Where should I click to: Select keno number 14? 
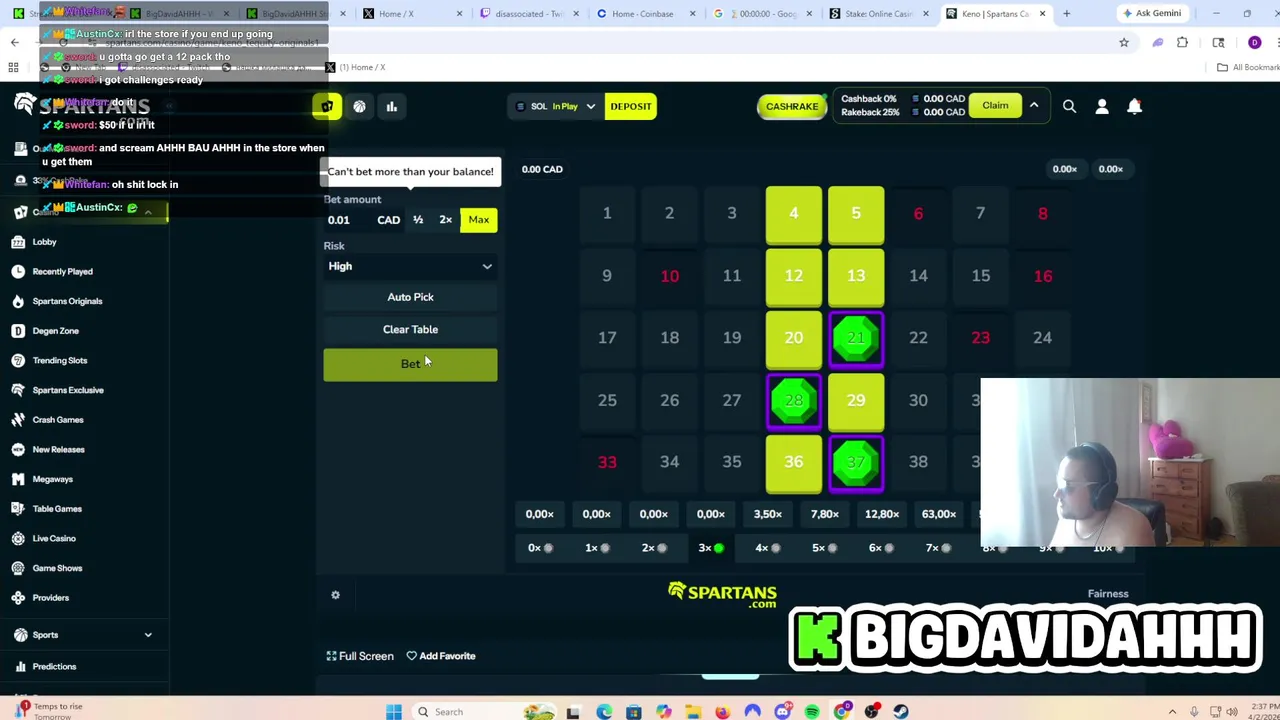pos(918,276)
